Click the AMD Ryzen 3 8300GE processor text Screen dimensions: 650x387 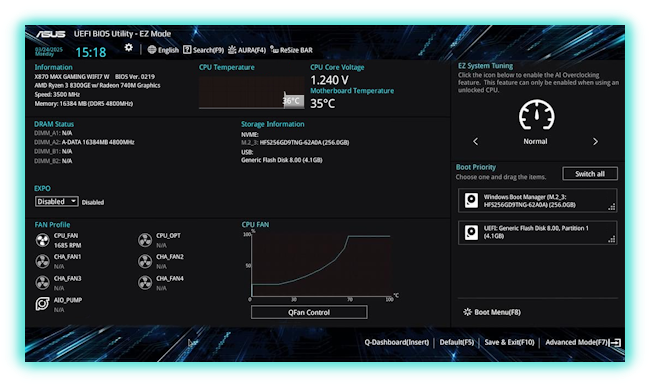pos(97,85)
